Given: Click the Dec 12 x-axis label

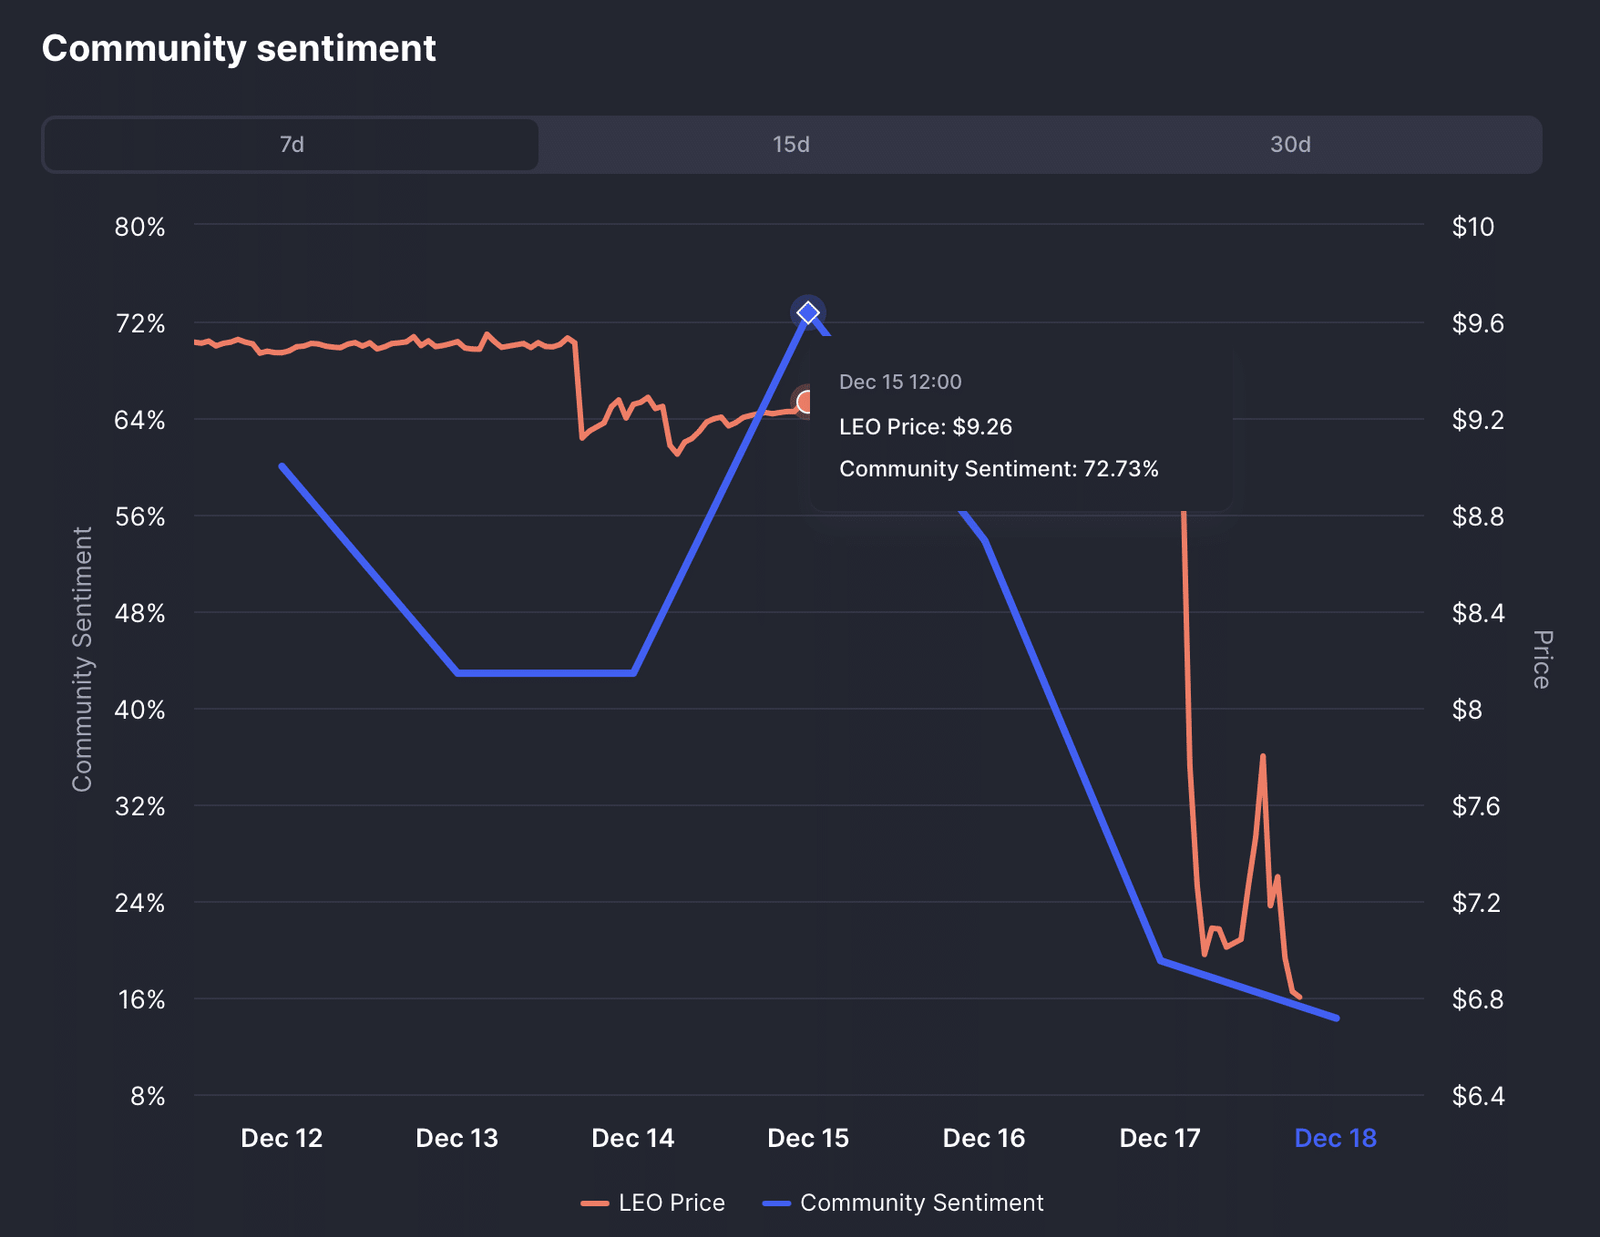Looking at the screenshot, I should pyautogui.click(x=282, y=1138).
